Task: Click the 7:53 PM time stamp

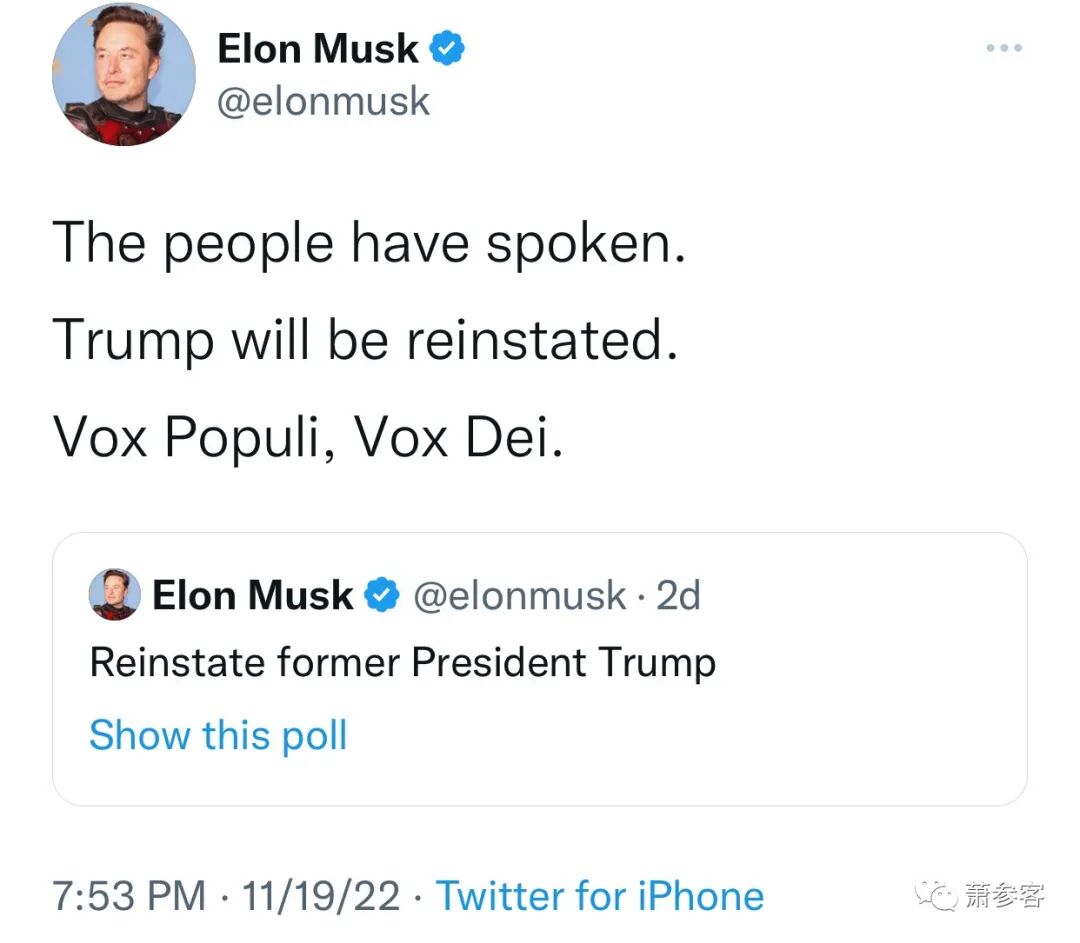Action: 129,896
